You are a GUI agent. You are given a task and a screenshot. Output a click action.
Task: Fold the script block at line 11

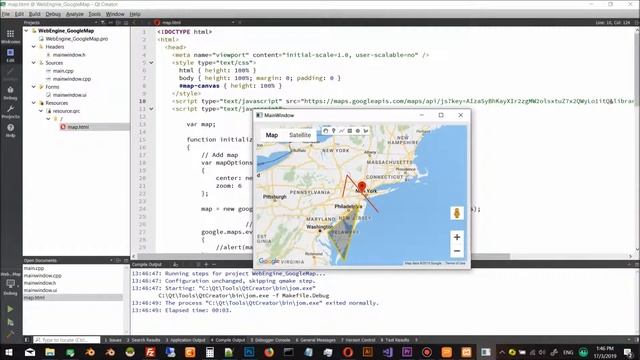(x=151, y=109)
